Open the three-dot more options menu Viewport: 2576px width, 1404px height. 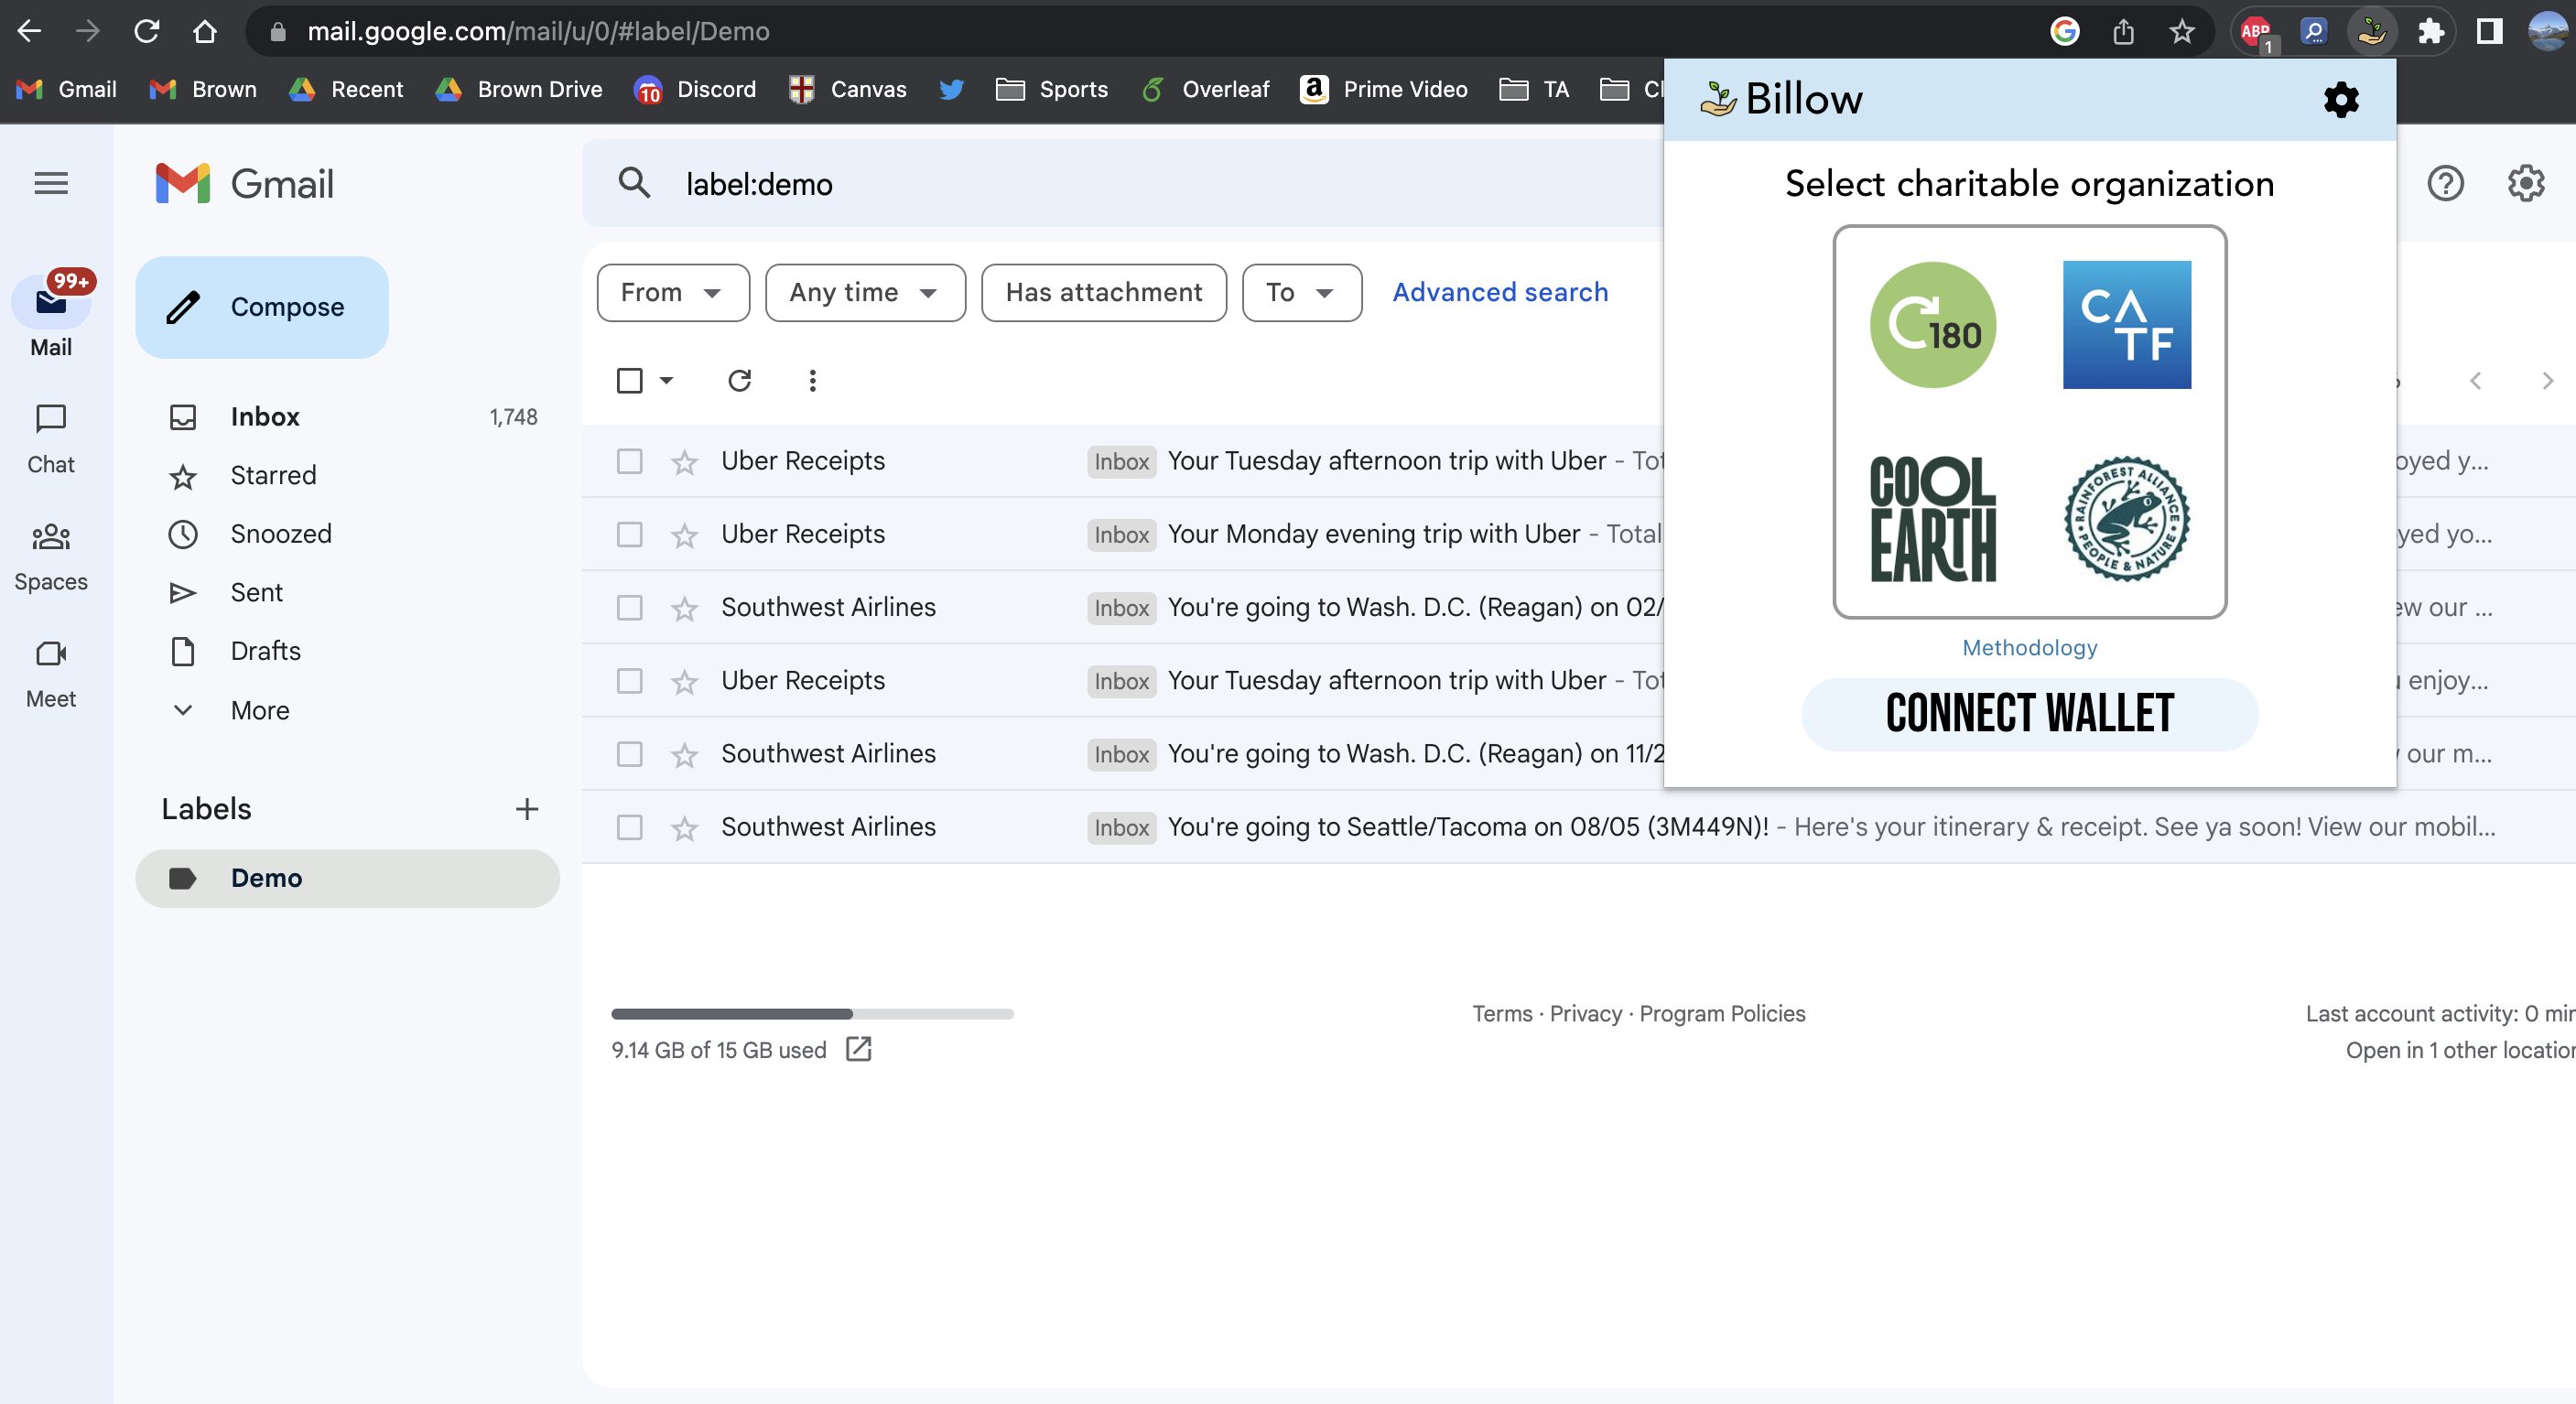812,381
